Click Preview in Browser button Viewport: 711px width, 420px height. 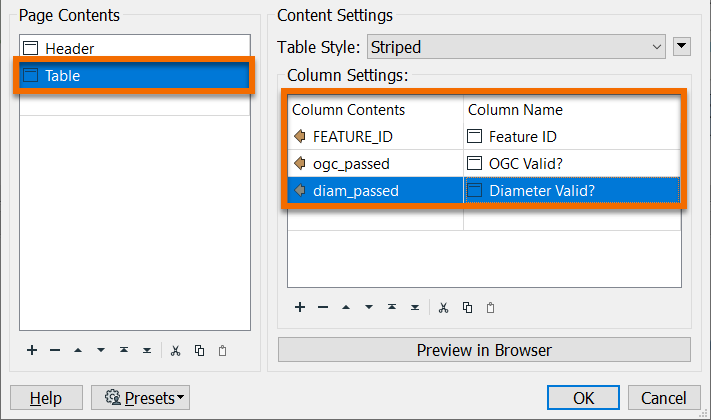click(484, 350)
